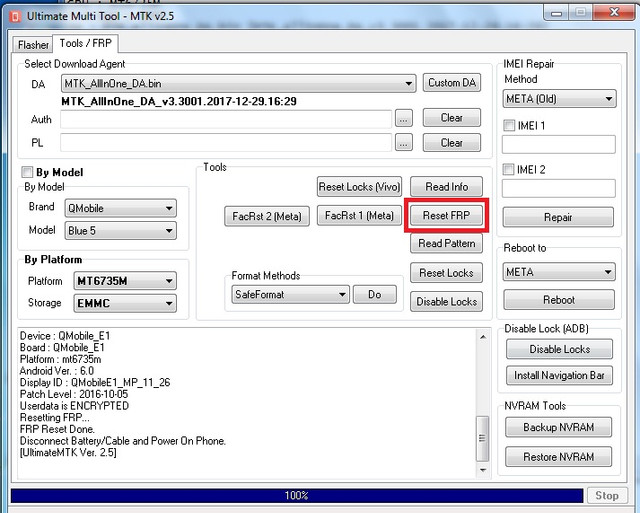Click the log scrollbar up arrow
640x513 pixels.
pos(483,337)
